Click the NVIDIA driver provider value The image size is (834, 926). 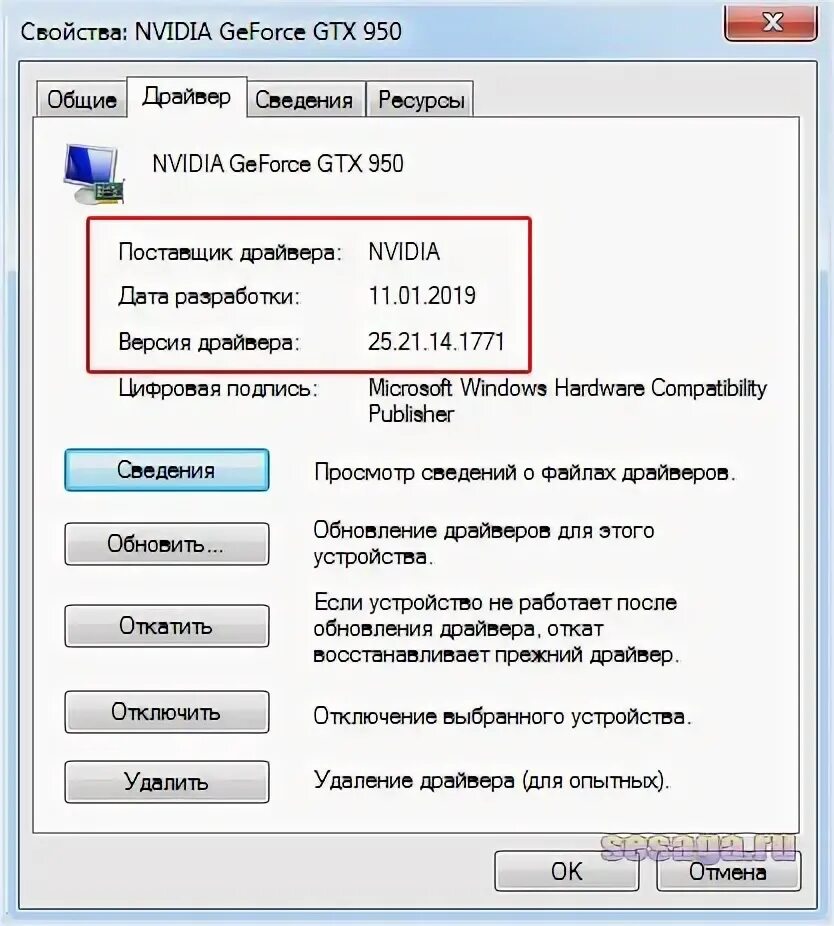(x=404, y=252)
